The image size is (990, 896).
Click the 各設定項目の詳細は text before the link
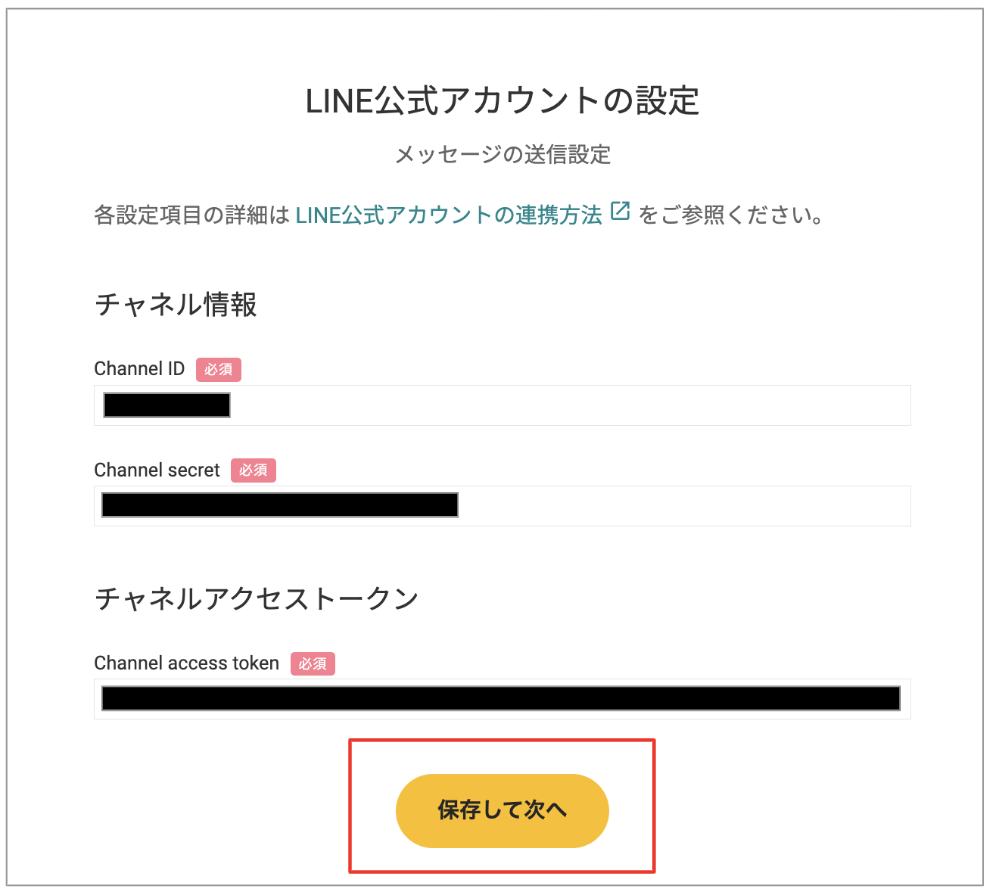192,215
